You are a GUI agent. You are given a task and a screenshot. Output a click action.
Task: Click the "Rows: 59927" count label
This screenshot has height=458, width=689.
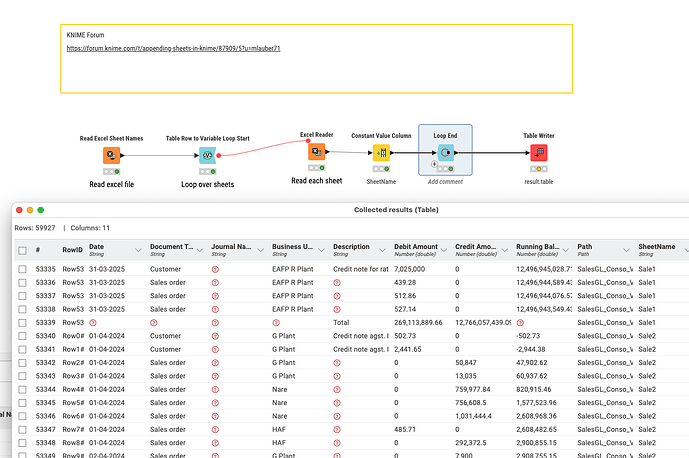[35, 228]
